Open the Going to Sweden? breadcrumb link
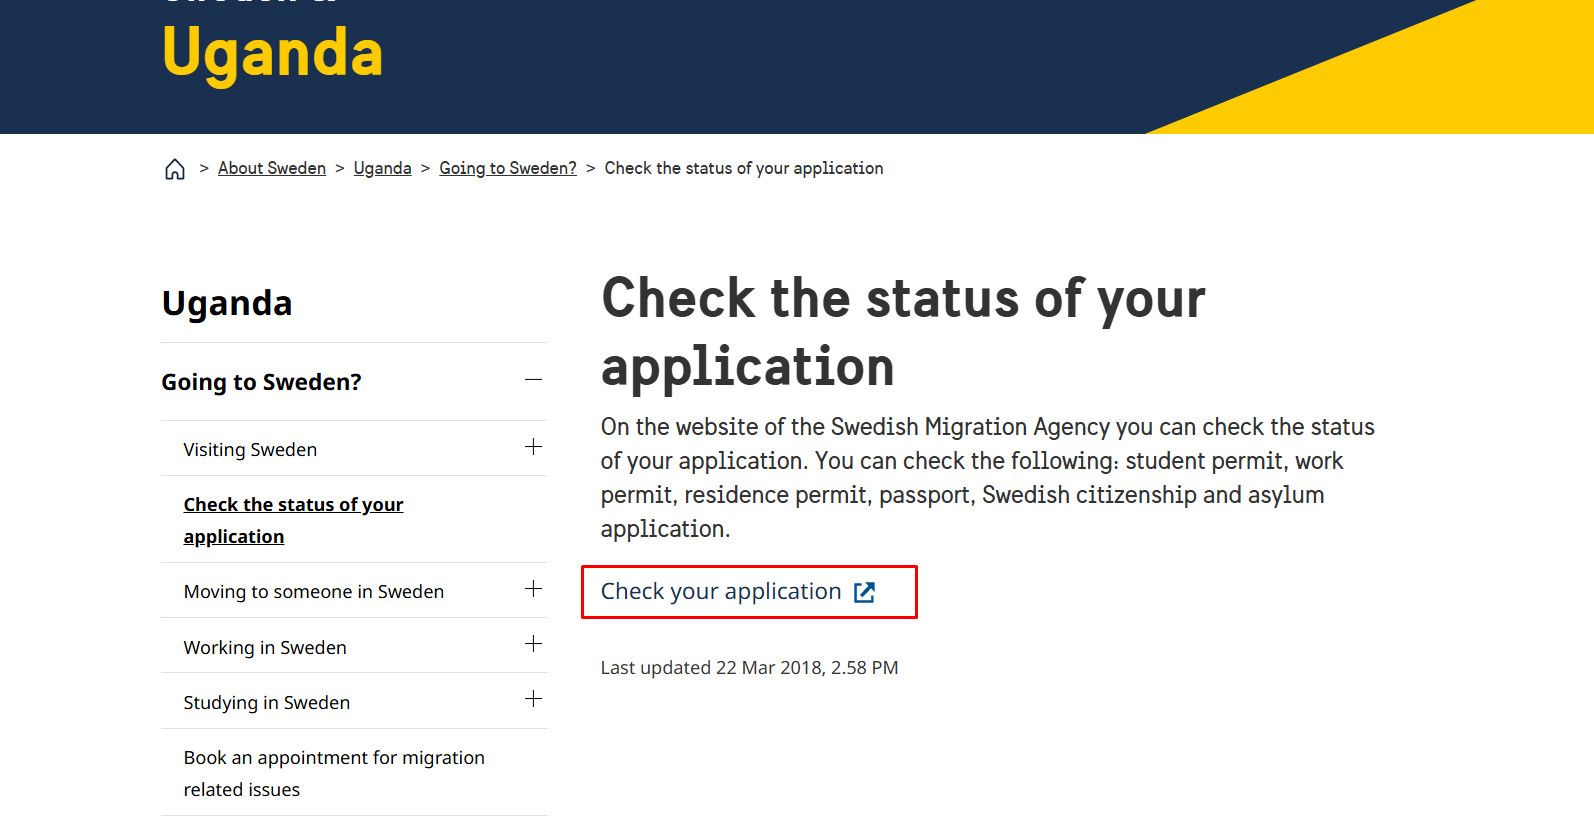Screen dimensions: 1594x818 point(508,168)
